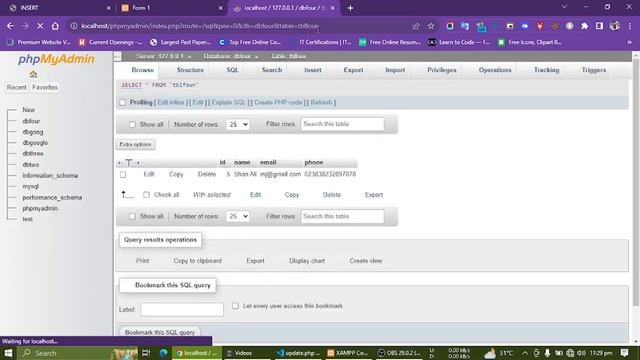Screen dimensions: 640x360
Task: Click the page vertical scrollbar
Action: 636,182
